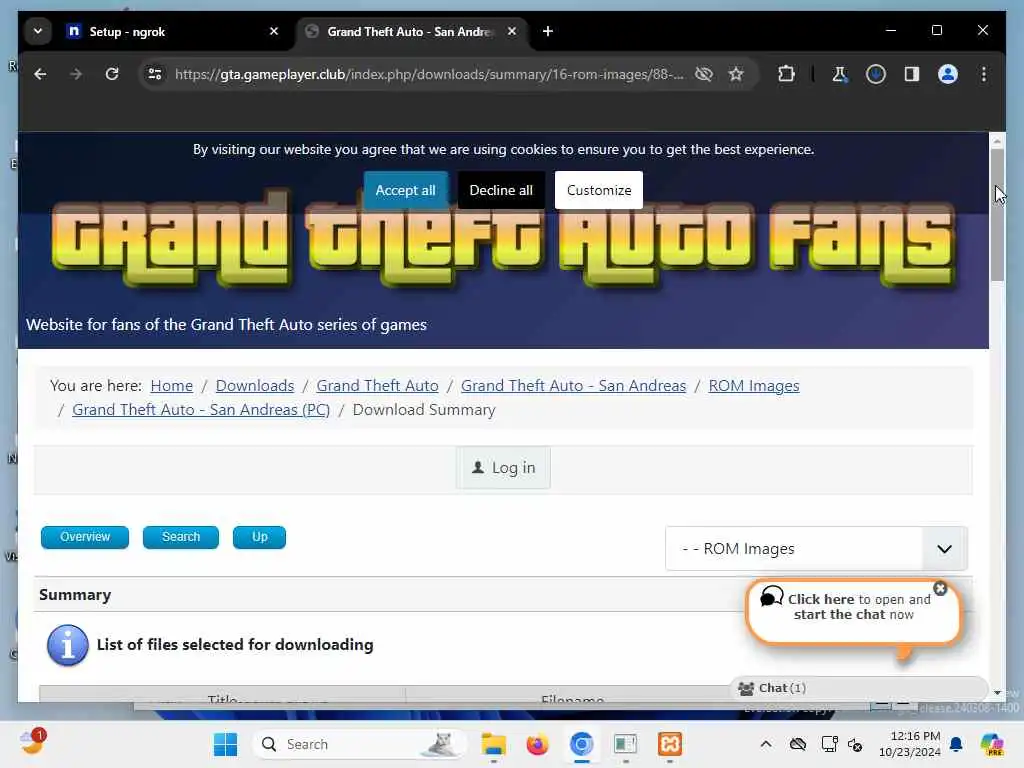Open the Windows Start menu
1024x768 pixels.
[x=225, y=744]
